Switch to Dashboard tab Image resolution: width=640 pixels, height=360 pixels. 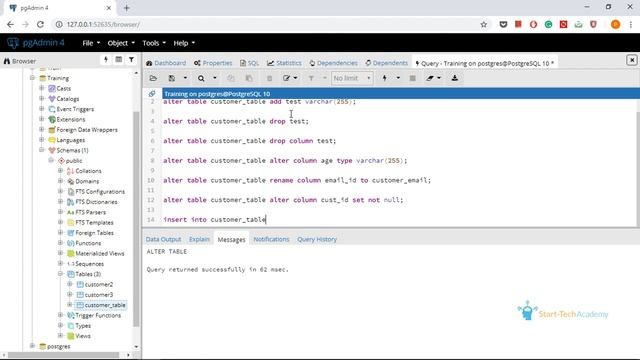[x=166, y=63]
